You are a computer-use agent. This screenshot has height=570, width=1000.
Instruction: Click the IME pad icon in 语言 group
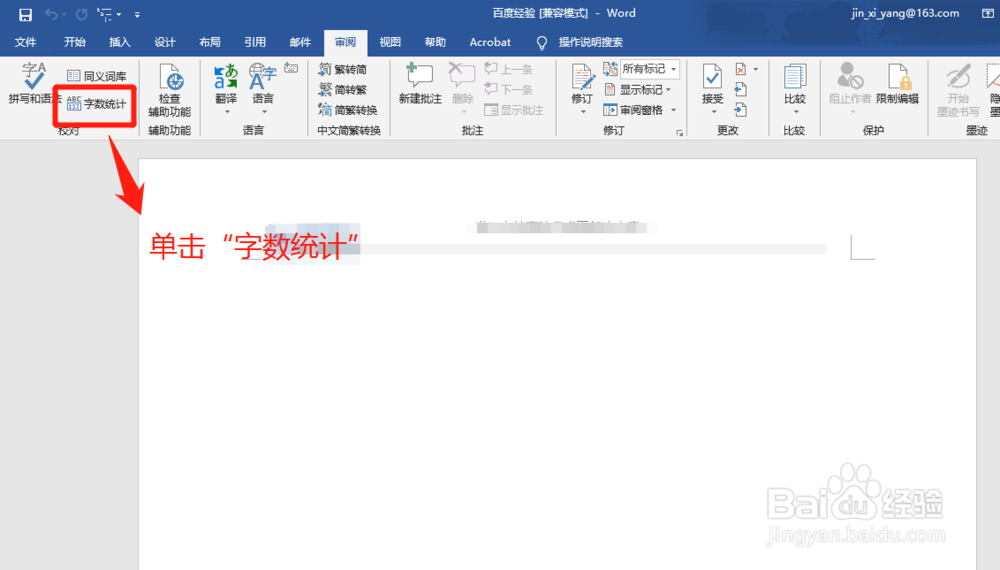[x=291, y=68]
